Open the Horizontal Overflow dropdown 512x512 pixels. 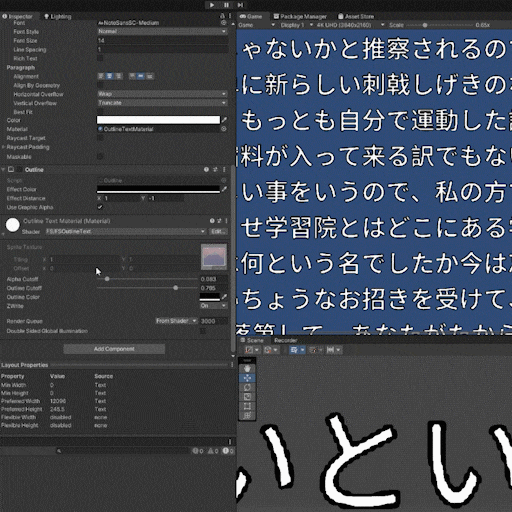click(162, 94)
